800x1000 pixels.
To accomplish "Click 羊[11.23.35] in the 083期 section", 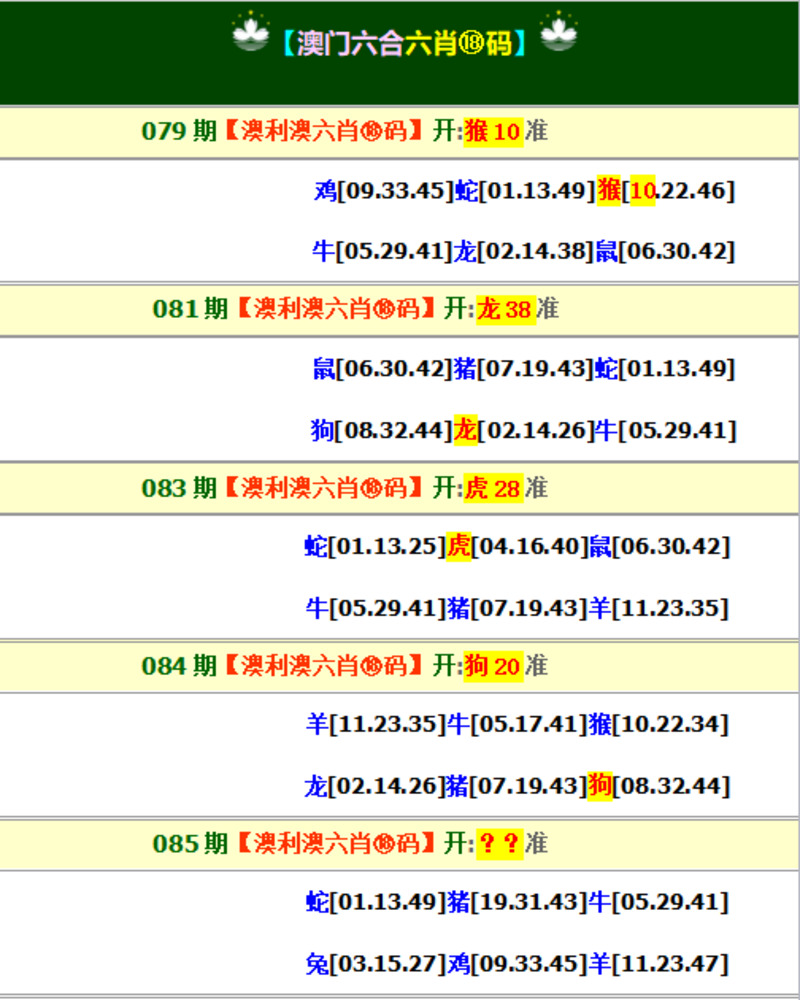I will tap(658, 608).
